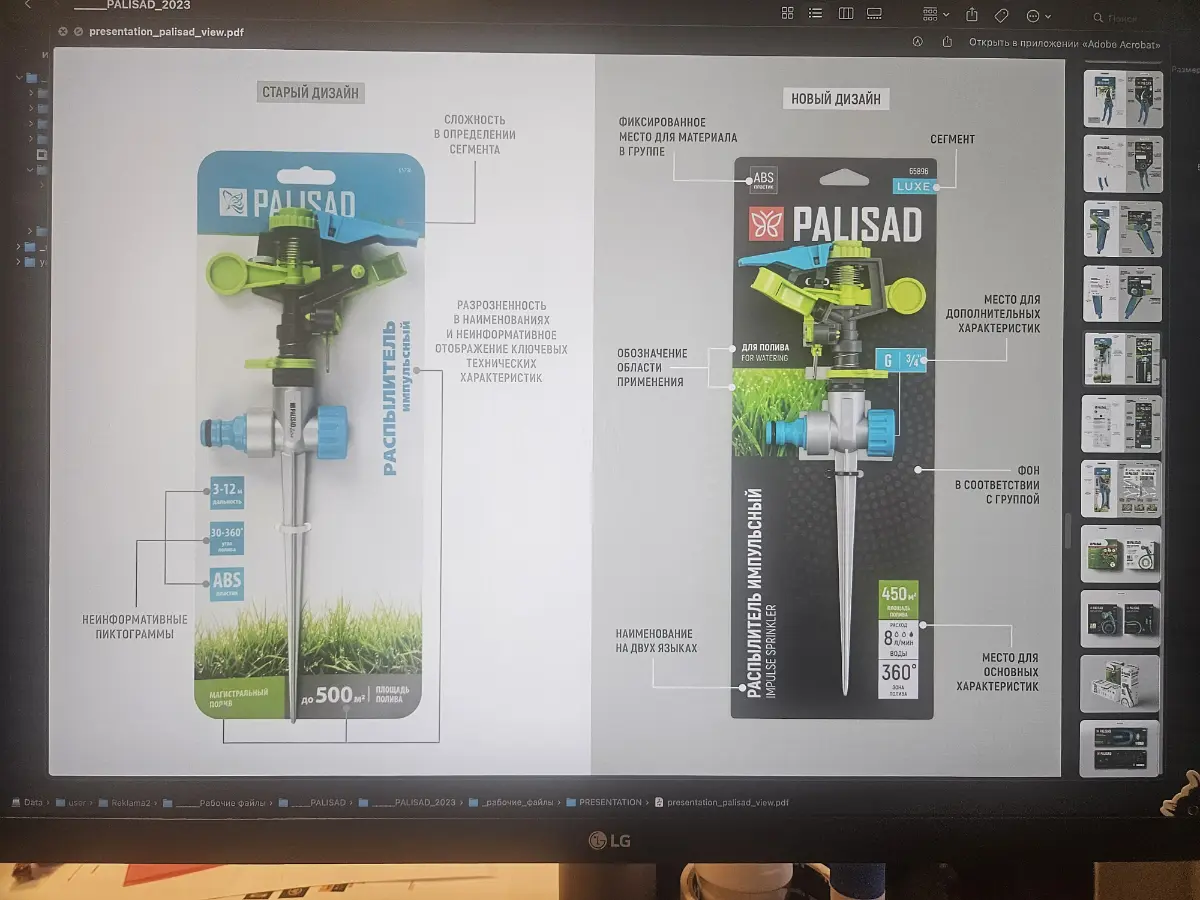Viewport: 1200px width, 900px height.
Task: Select the last visible page thumbnail
Action: (1121, 747)
